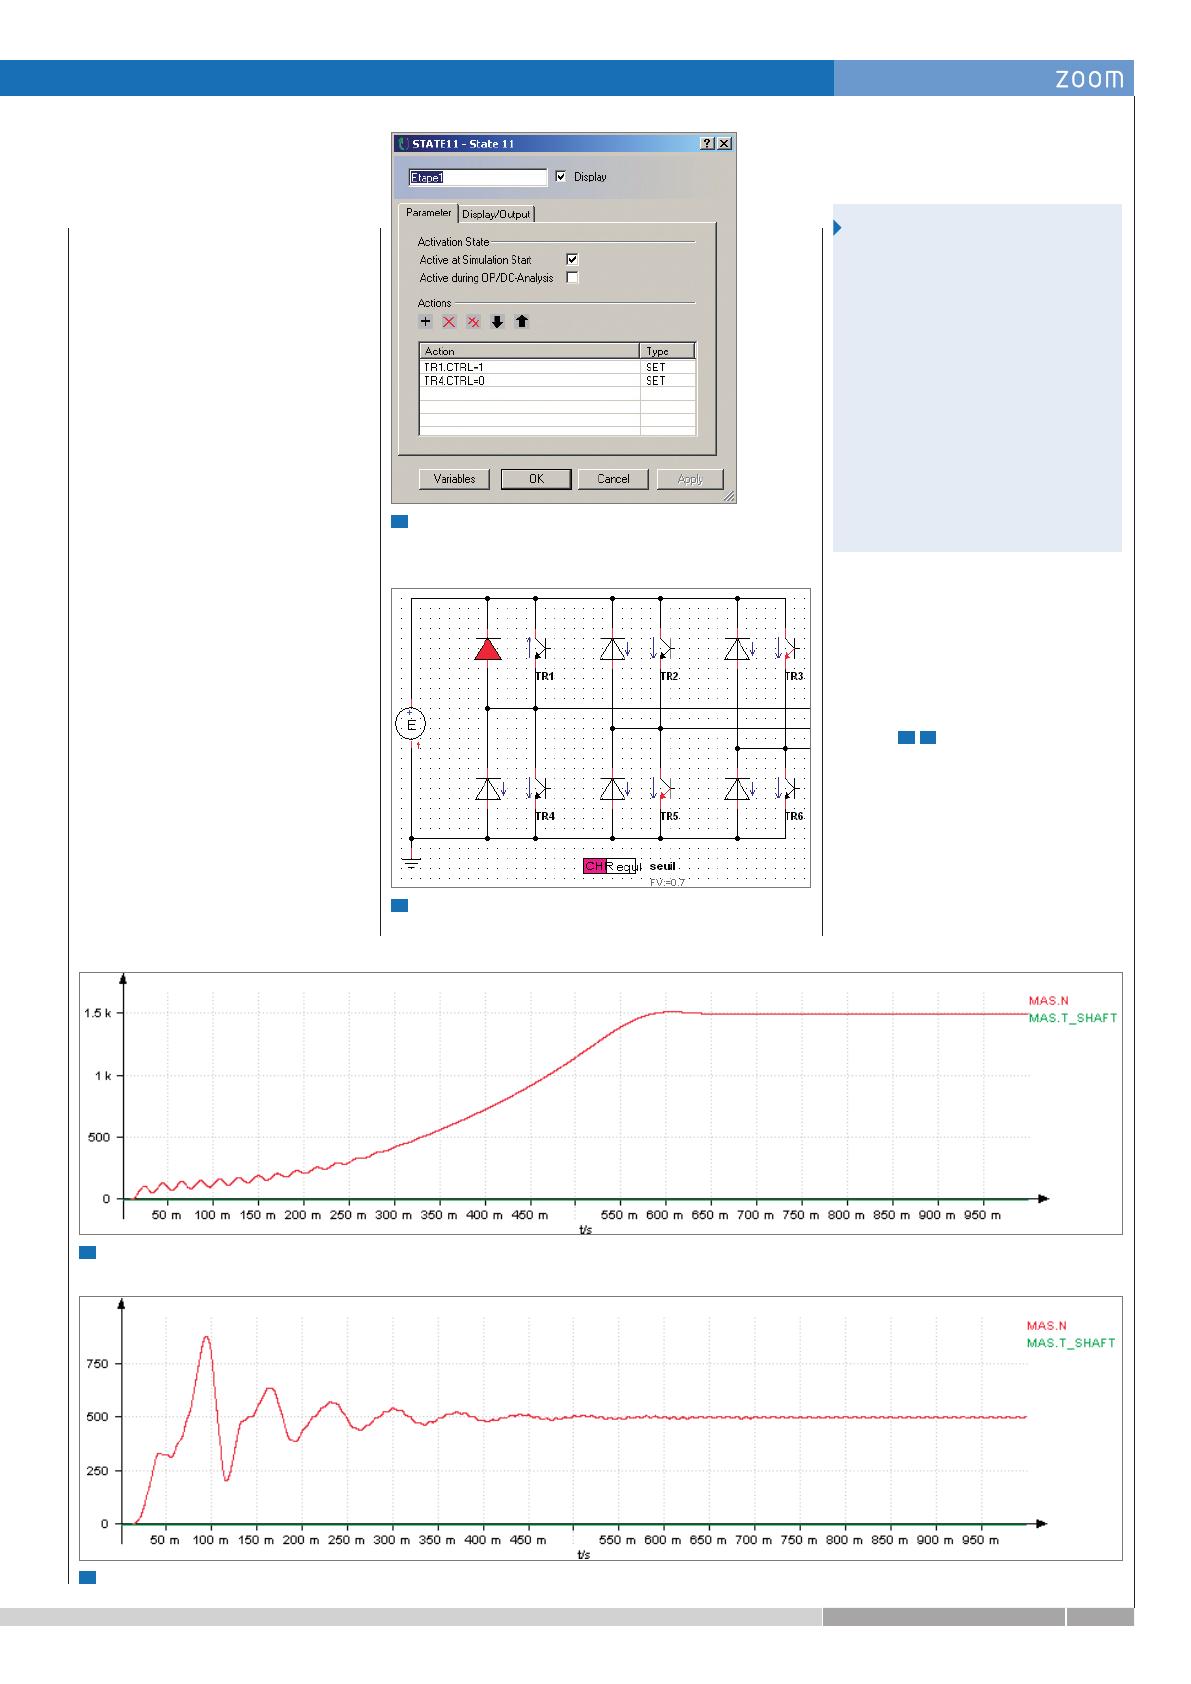Switch to the Display/Output tab
Screen dimensions: 1191x1684
496,214
